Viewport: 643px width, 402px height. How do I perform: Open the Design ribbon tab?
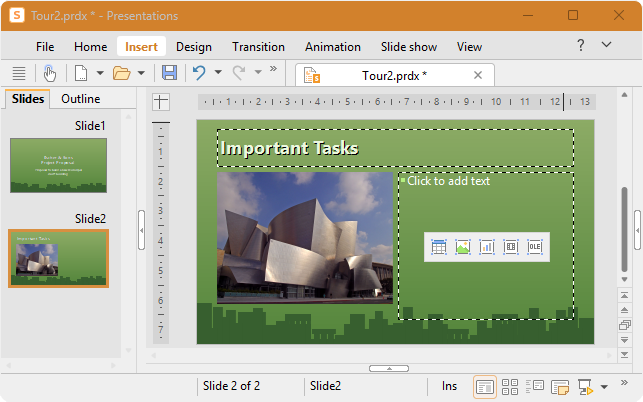[194, 47]
